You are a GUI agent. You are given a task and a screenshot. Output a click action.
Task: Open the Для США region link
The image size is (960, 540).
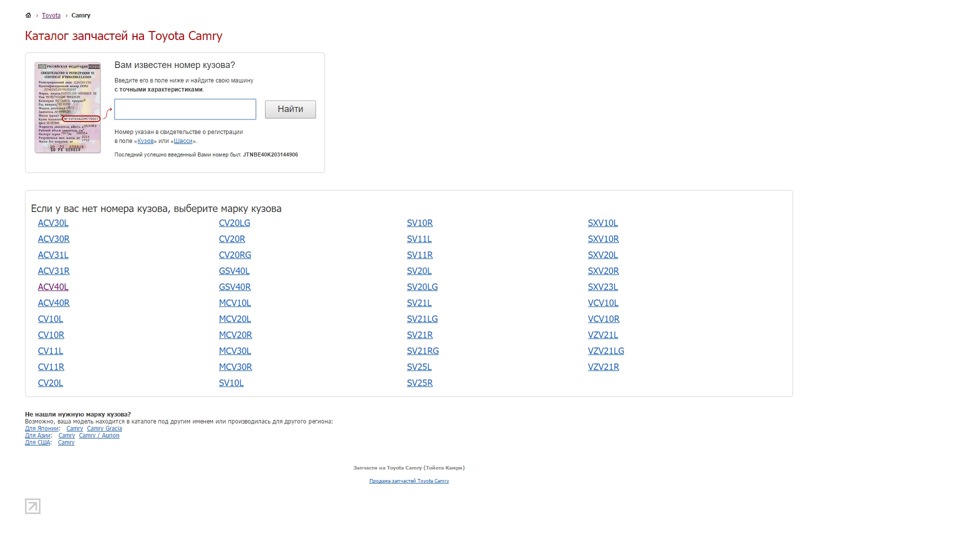tap(37, 443)
